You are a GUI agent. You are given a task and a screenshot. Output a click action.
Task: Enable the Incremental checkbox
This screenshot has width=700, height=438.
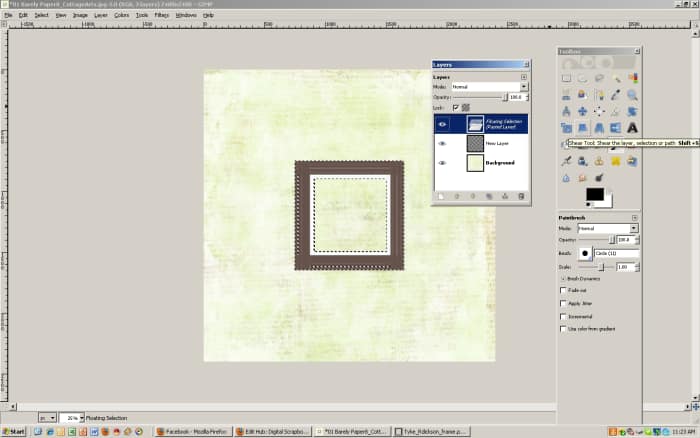point(563,317)
